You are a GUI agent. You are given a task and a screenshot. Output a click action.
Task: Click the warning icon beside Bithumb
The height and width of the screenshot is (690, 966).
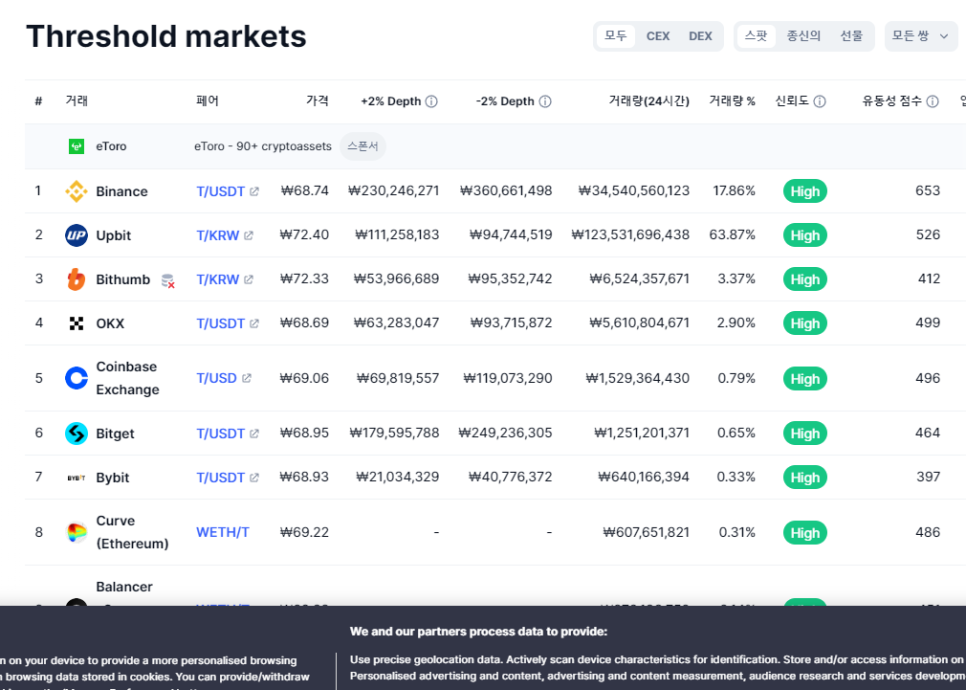click(x=168, y=282)
